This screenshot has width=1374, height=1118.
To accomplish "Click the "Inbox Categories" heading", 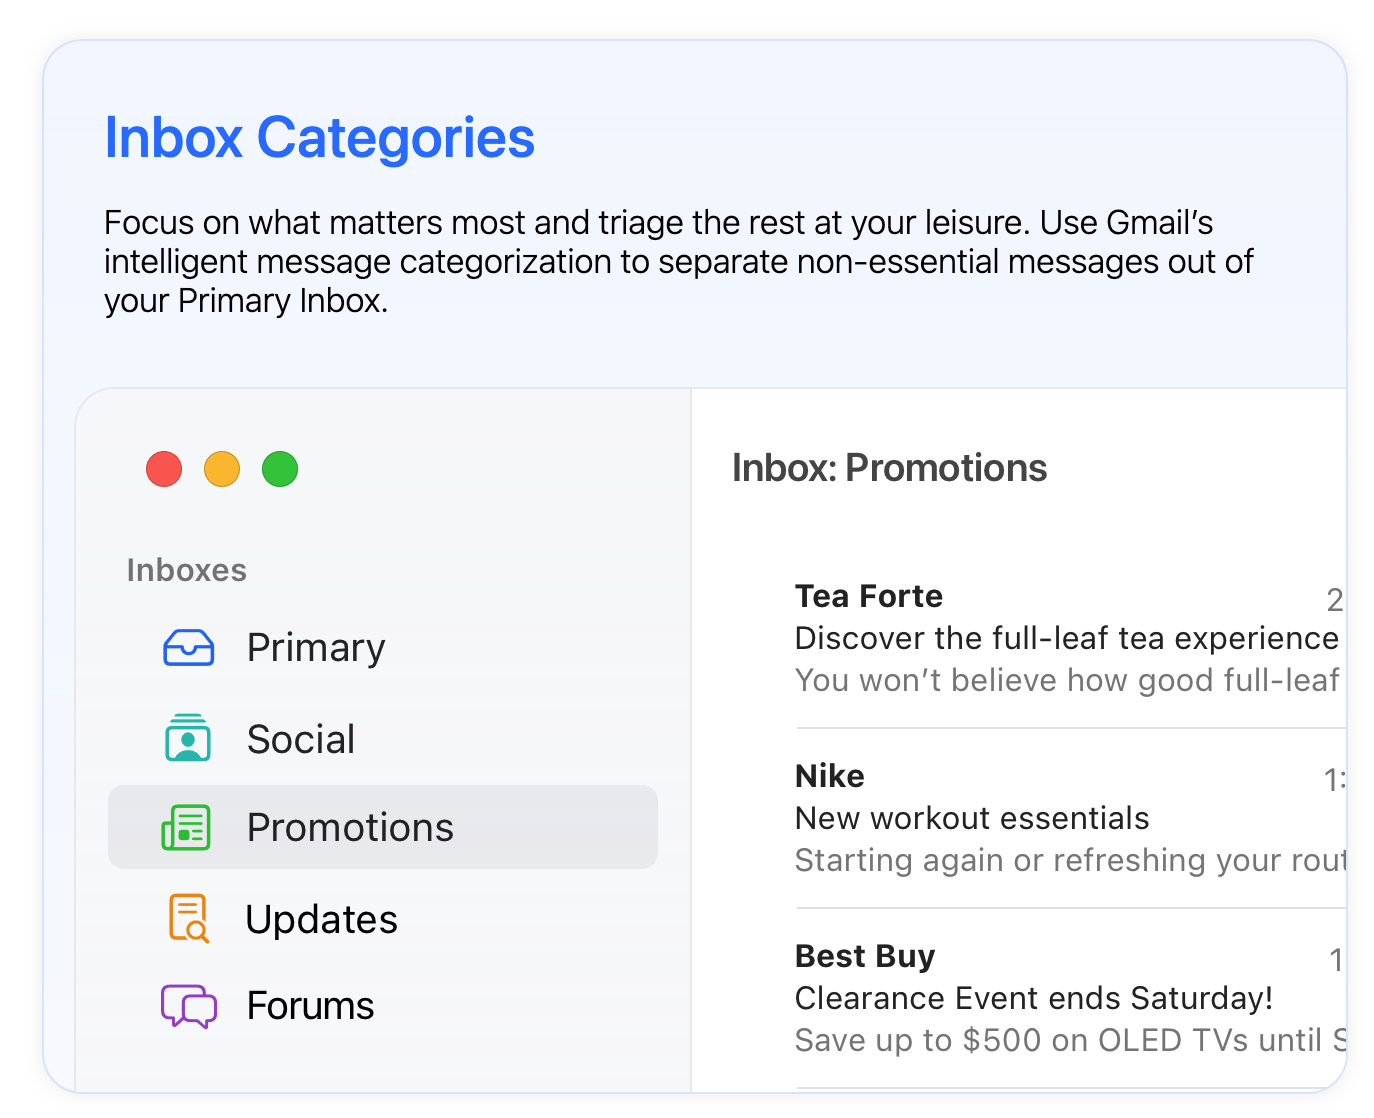I will [x=319, y=138].
